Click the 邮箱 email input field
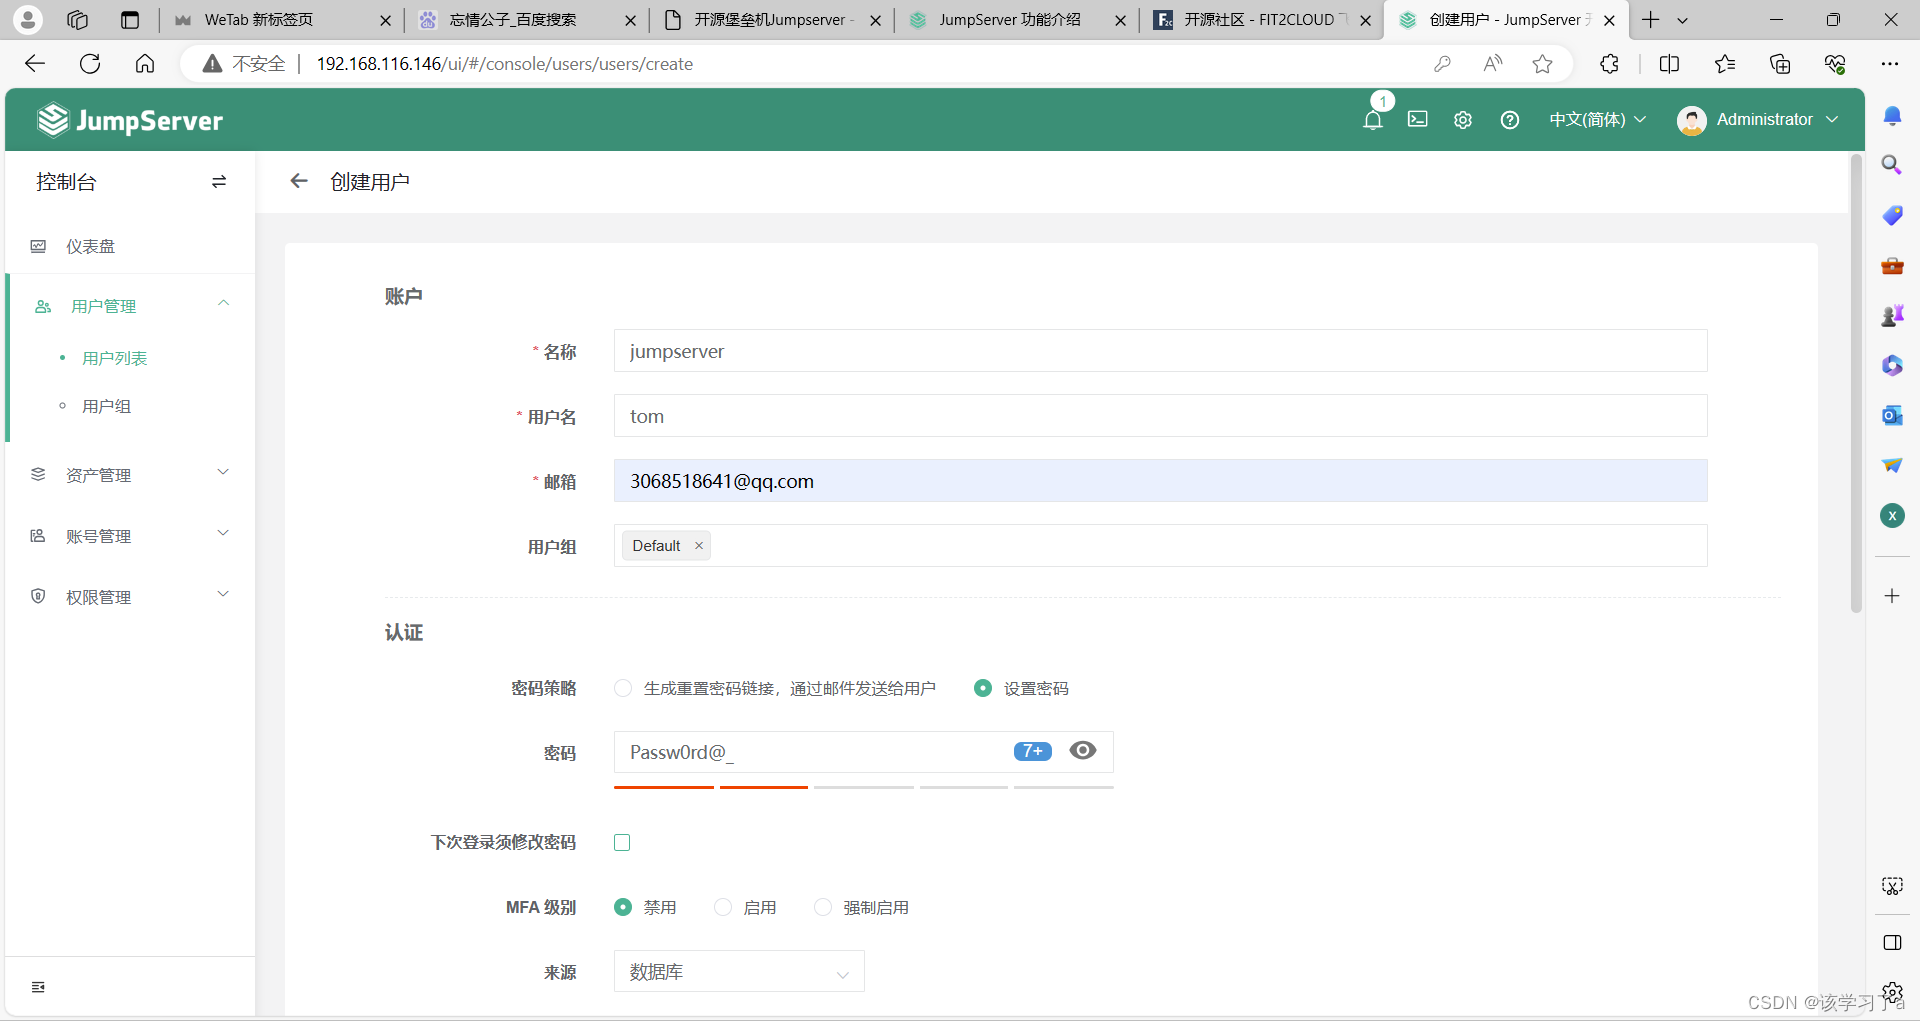Screen dimensions: 1920x1021 1160,481
